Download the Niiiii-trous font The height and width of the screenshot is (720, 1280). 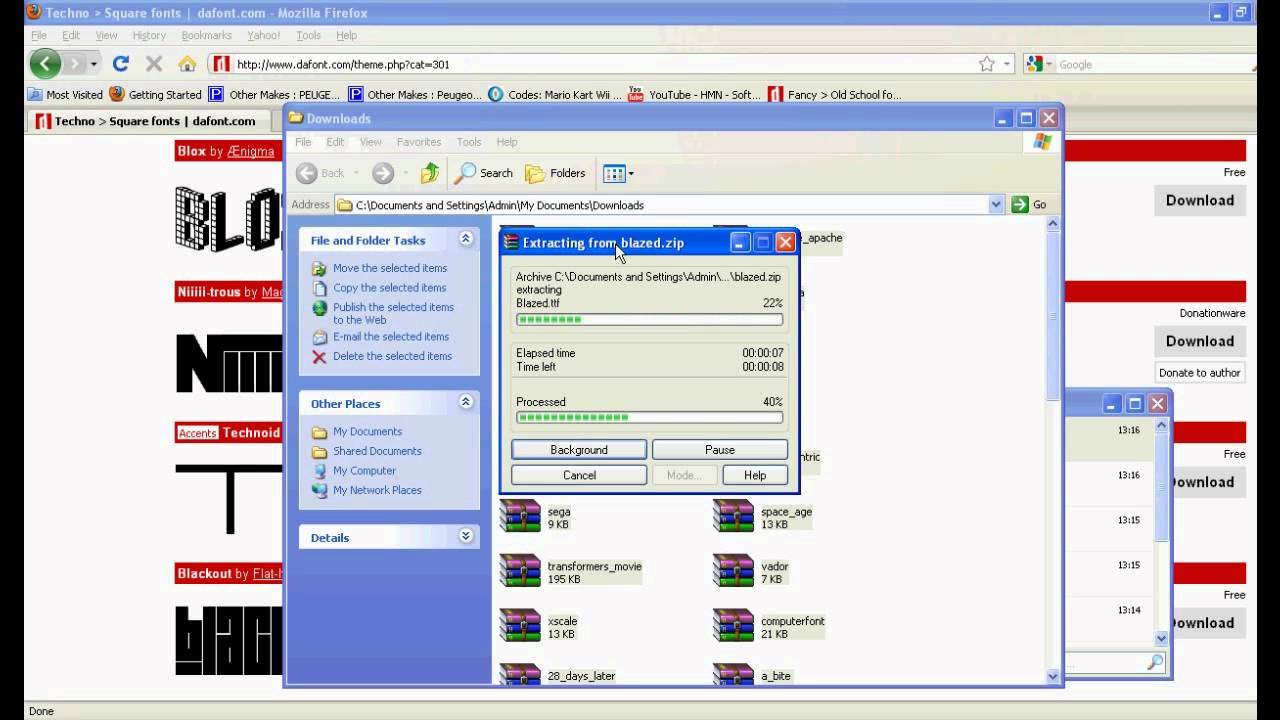[x=1200, y=341]
